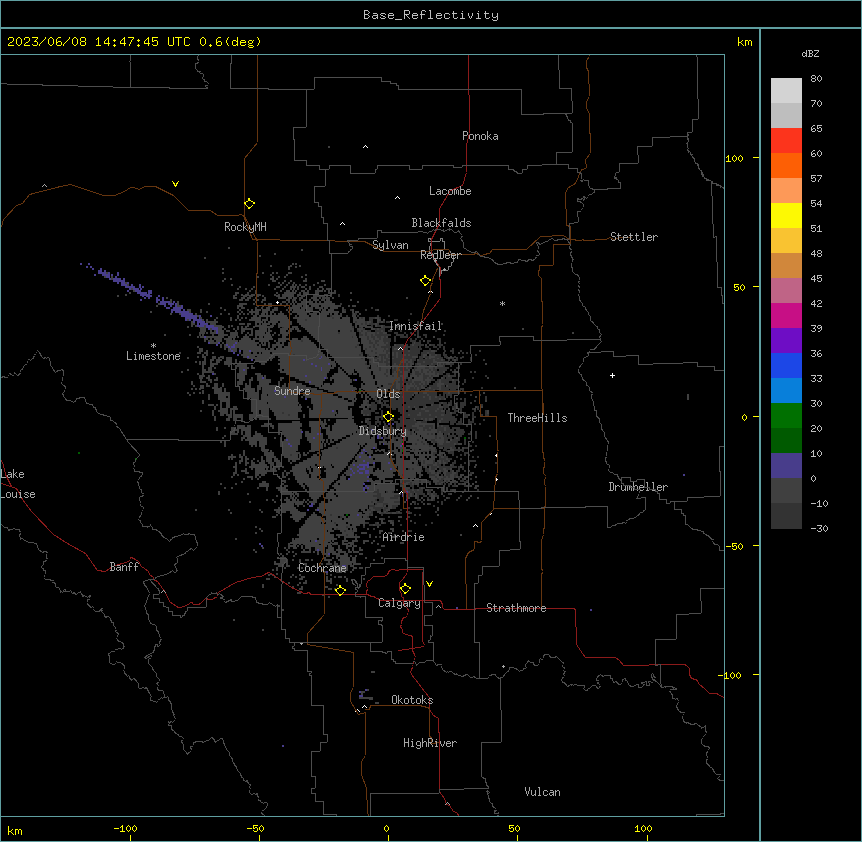
Task: Click the Okotoks city label
Action: 412,700
